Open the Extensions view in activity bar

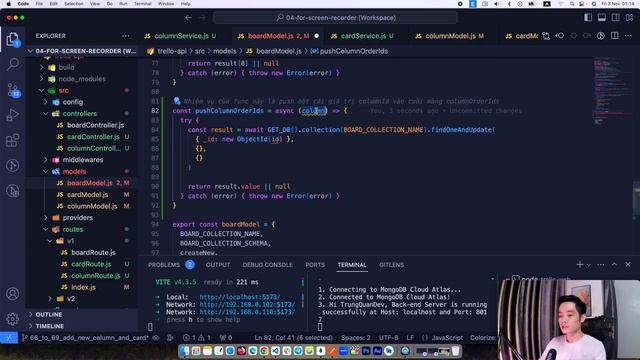pyautogui.click(x=13, y=140)
